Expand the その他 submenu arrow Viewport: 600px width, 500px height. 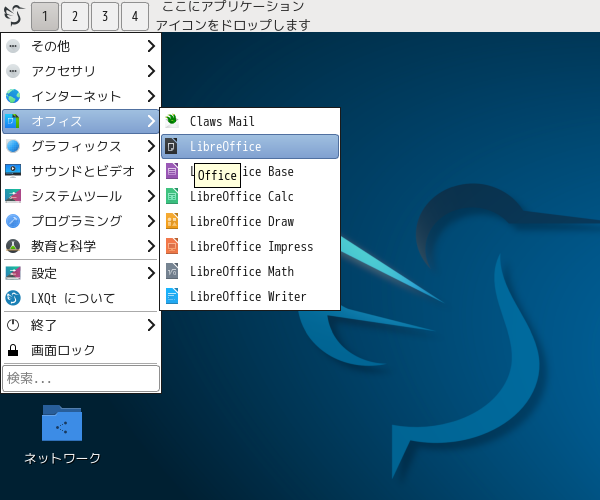coord(151,46)
